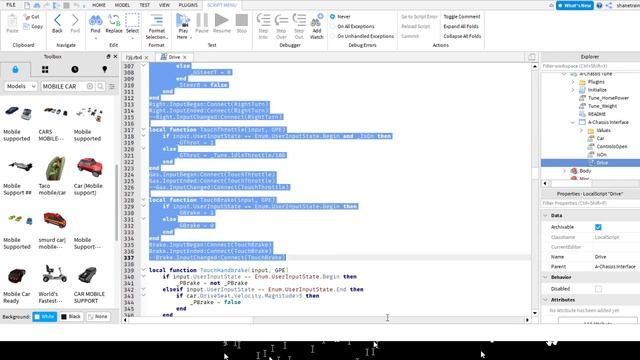Collapse the A-Chassis Interface tree node

(x=573, y=122)
